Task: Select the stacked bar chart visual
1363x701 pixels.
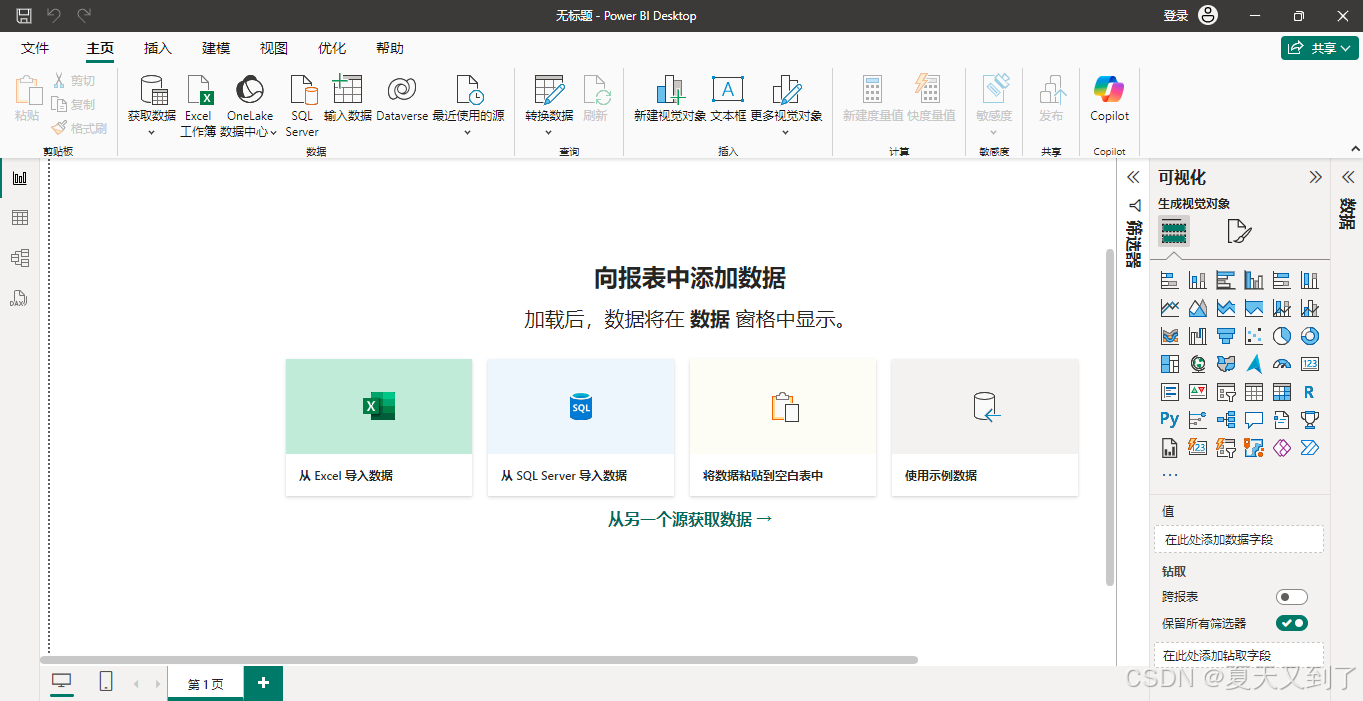Action: (1170, 281)
